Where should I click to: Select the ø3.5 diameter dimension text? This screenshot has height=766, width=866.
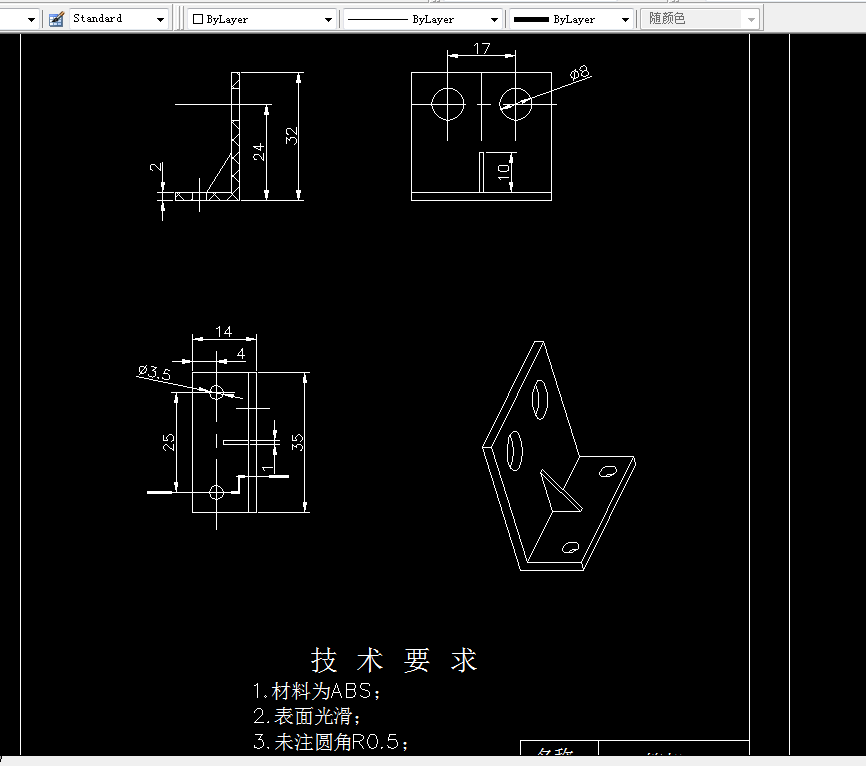click(x=154, y=372)
